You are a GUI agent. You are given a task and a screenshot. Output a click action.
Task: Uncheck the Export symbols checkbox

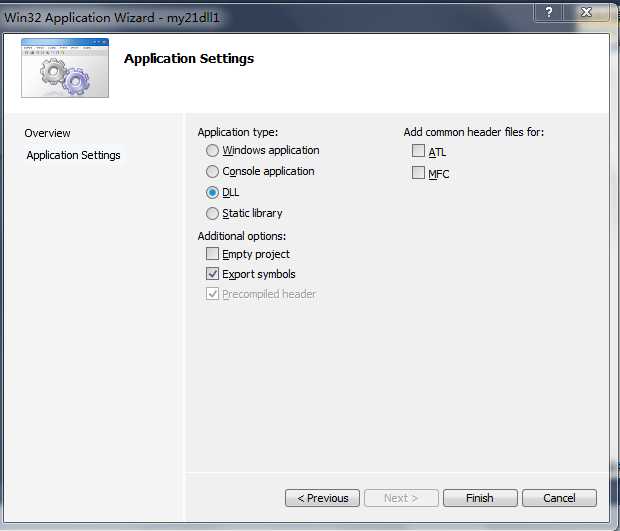point(212,274)
